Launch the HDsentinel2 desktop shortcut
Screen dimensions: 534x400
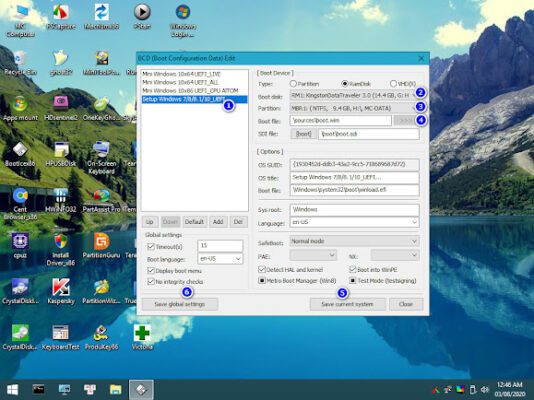61,109
